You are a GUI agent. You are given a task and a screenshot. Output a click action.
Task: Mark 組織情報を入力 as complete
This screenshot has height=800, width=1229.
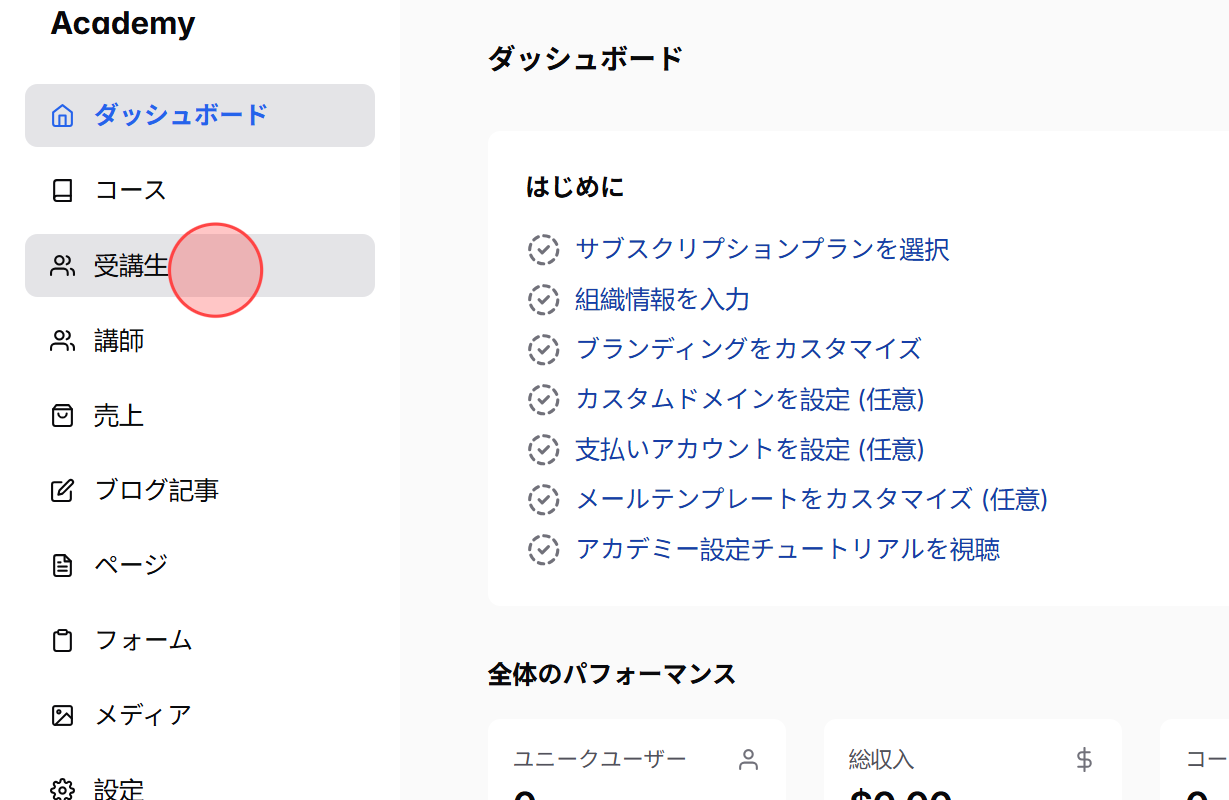tap(543, 300)
